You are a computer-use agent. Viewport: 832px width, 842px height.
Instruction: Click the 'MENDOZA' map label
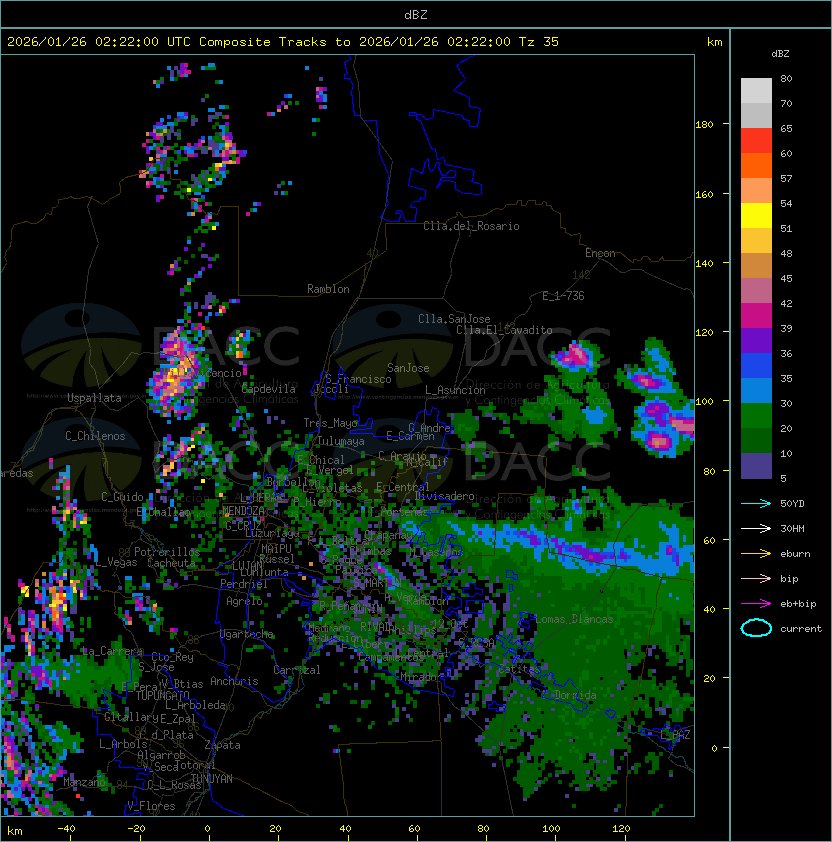(243, 510)
